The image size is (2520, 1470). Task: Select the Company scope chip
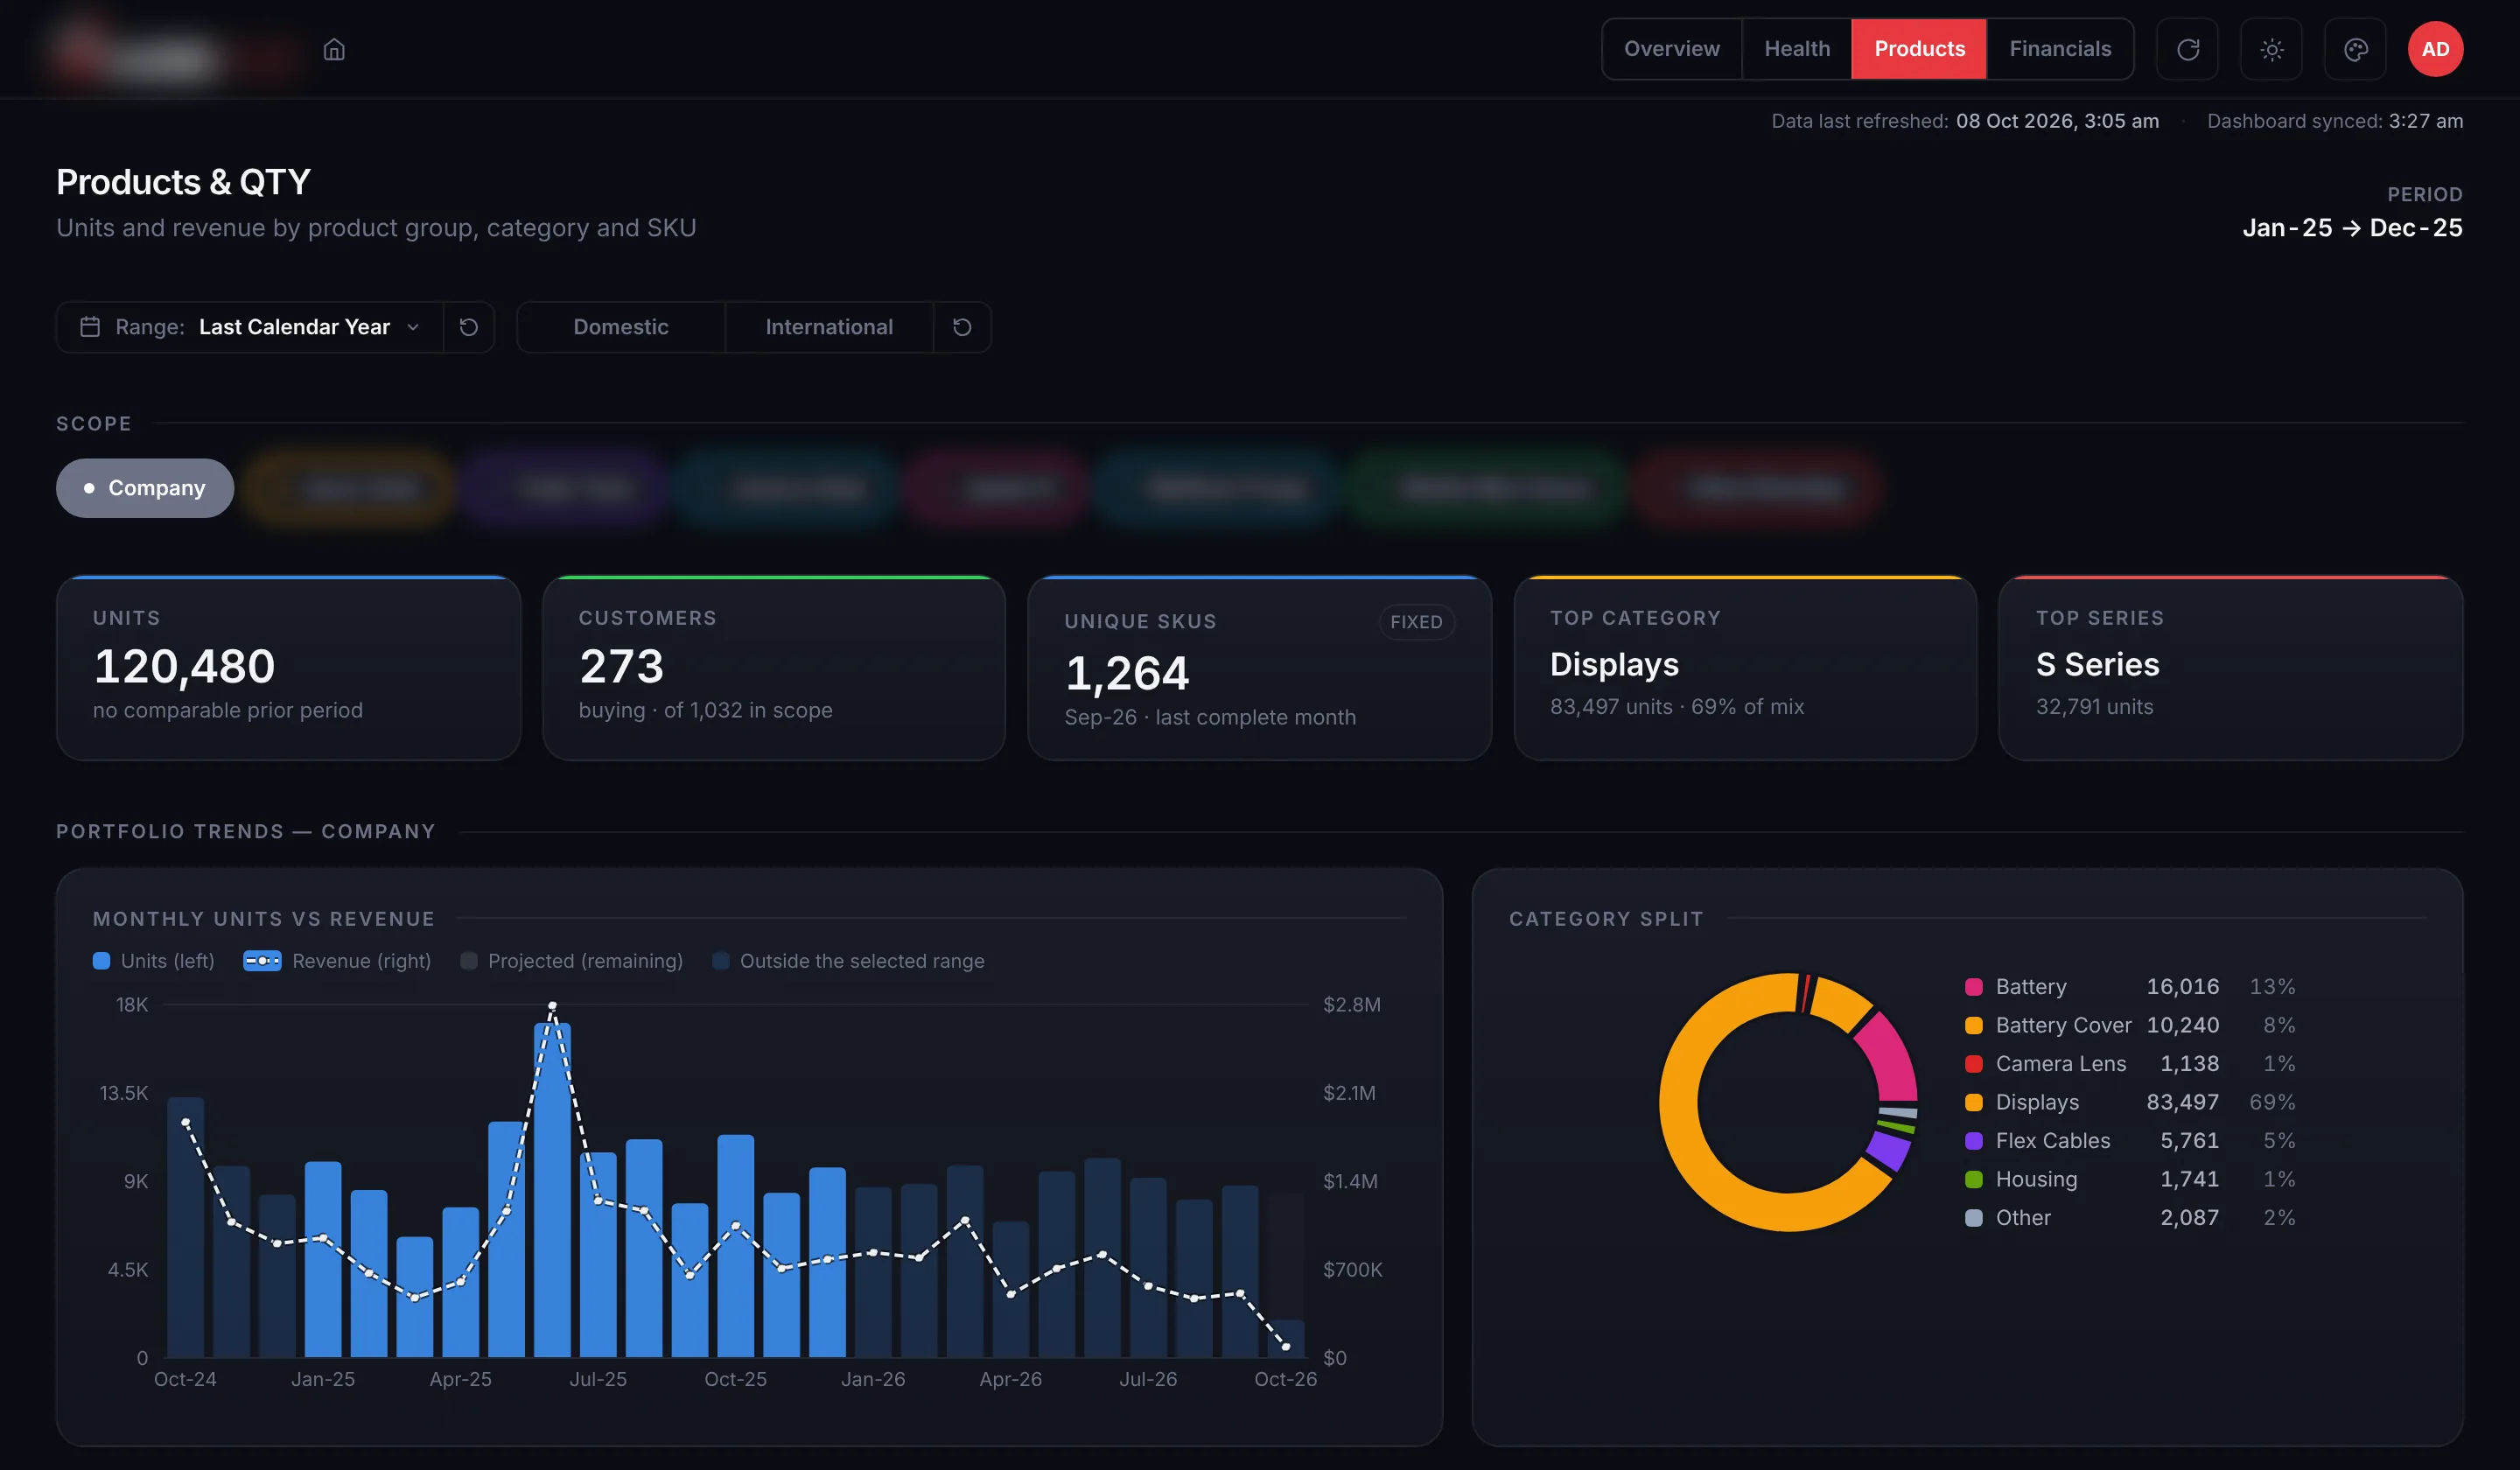[145, 488]
